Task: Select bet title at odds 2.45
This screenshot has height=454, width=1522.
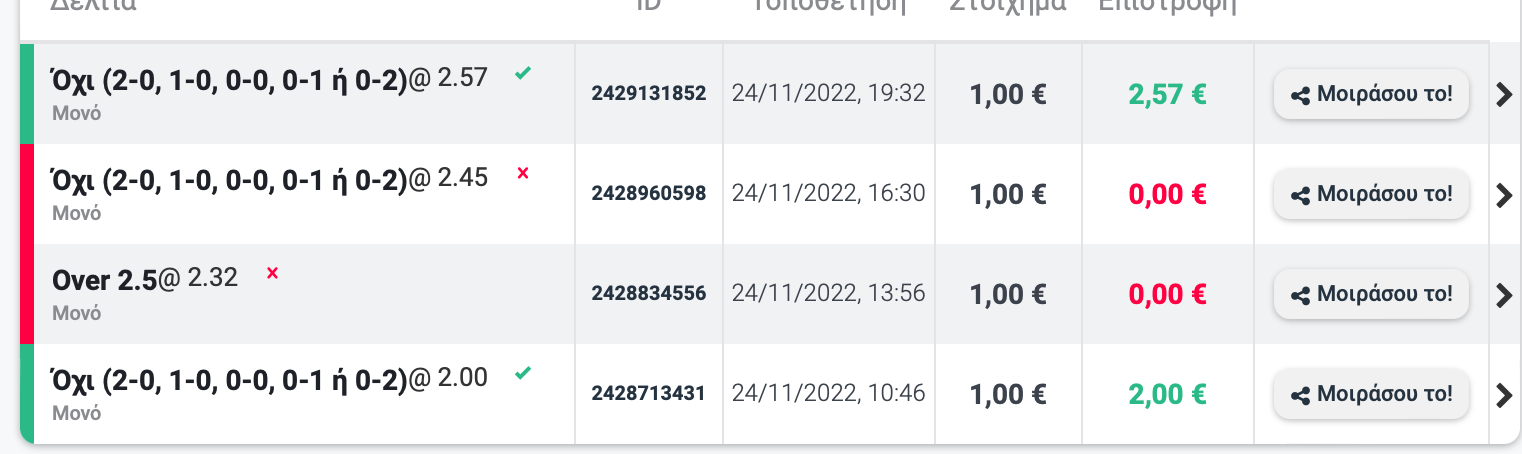Action: point(270,179)
